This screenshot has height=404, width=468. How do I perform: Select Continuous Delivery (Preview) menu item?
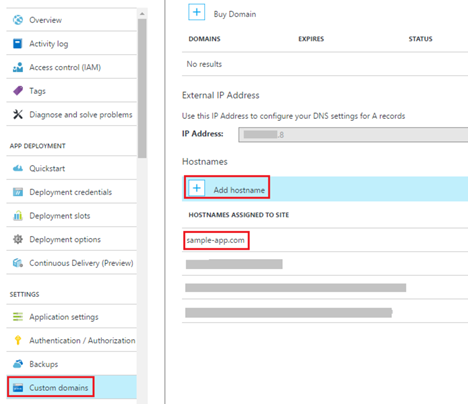point(71,263)
